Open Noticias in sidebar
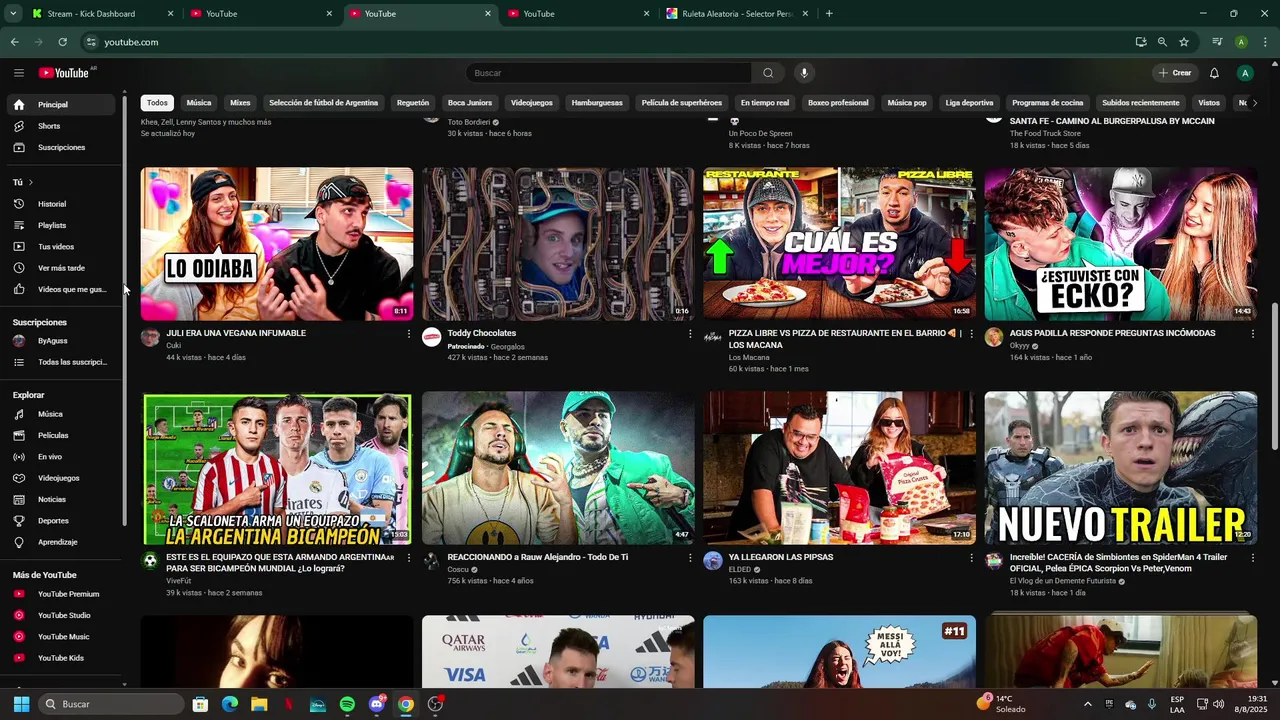This screenshot has height=720, width=1280. [x=62, y=499]
